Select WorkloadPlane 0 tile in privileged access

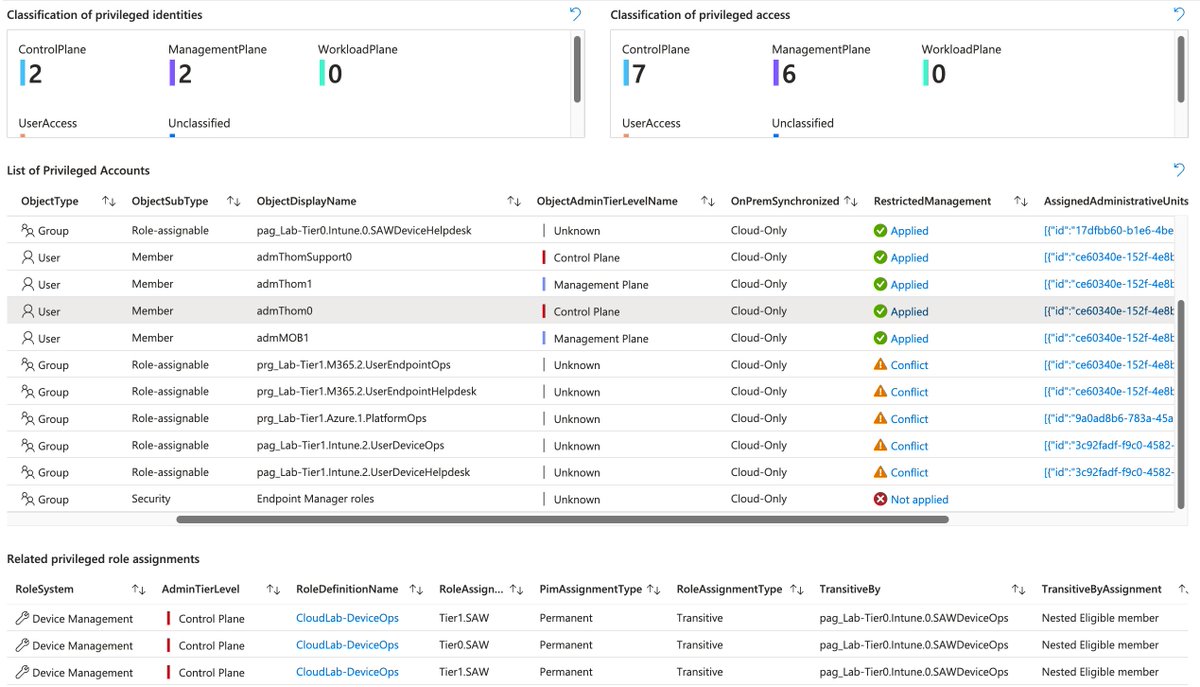click(x=961, y=65)
